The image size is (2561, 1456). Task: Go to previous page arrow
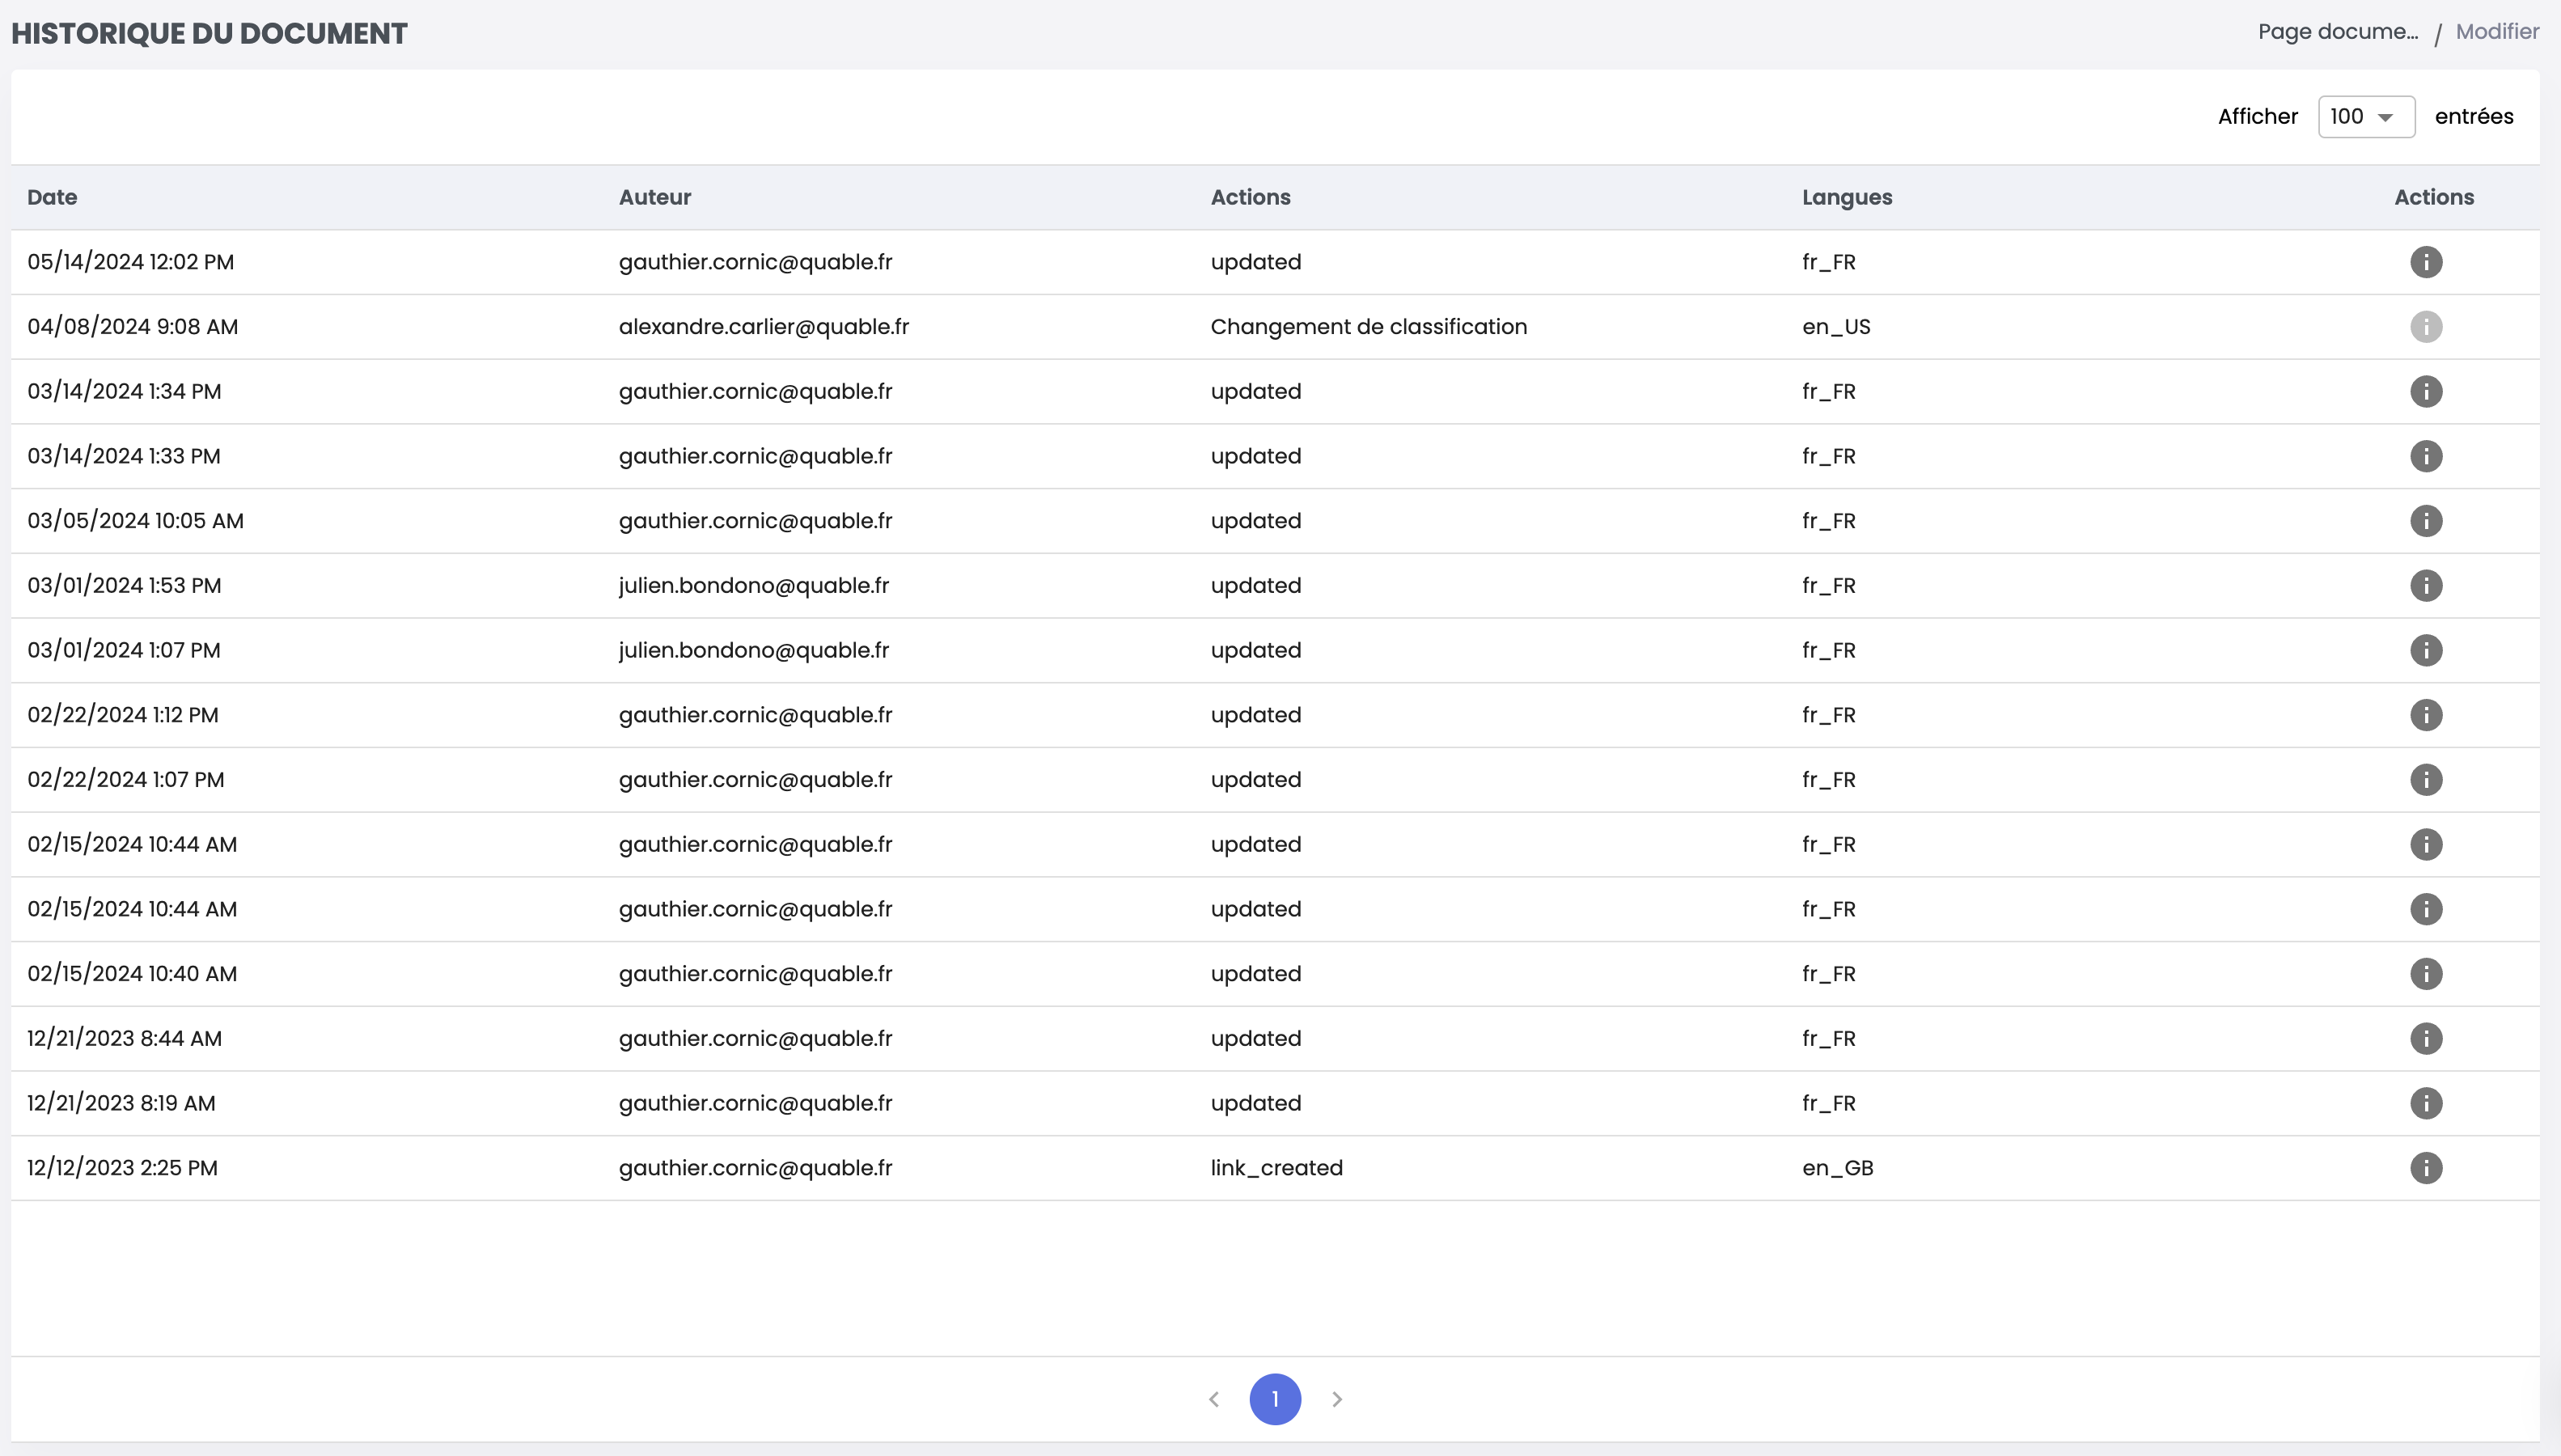coord(1214,1399)
